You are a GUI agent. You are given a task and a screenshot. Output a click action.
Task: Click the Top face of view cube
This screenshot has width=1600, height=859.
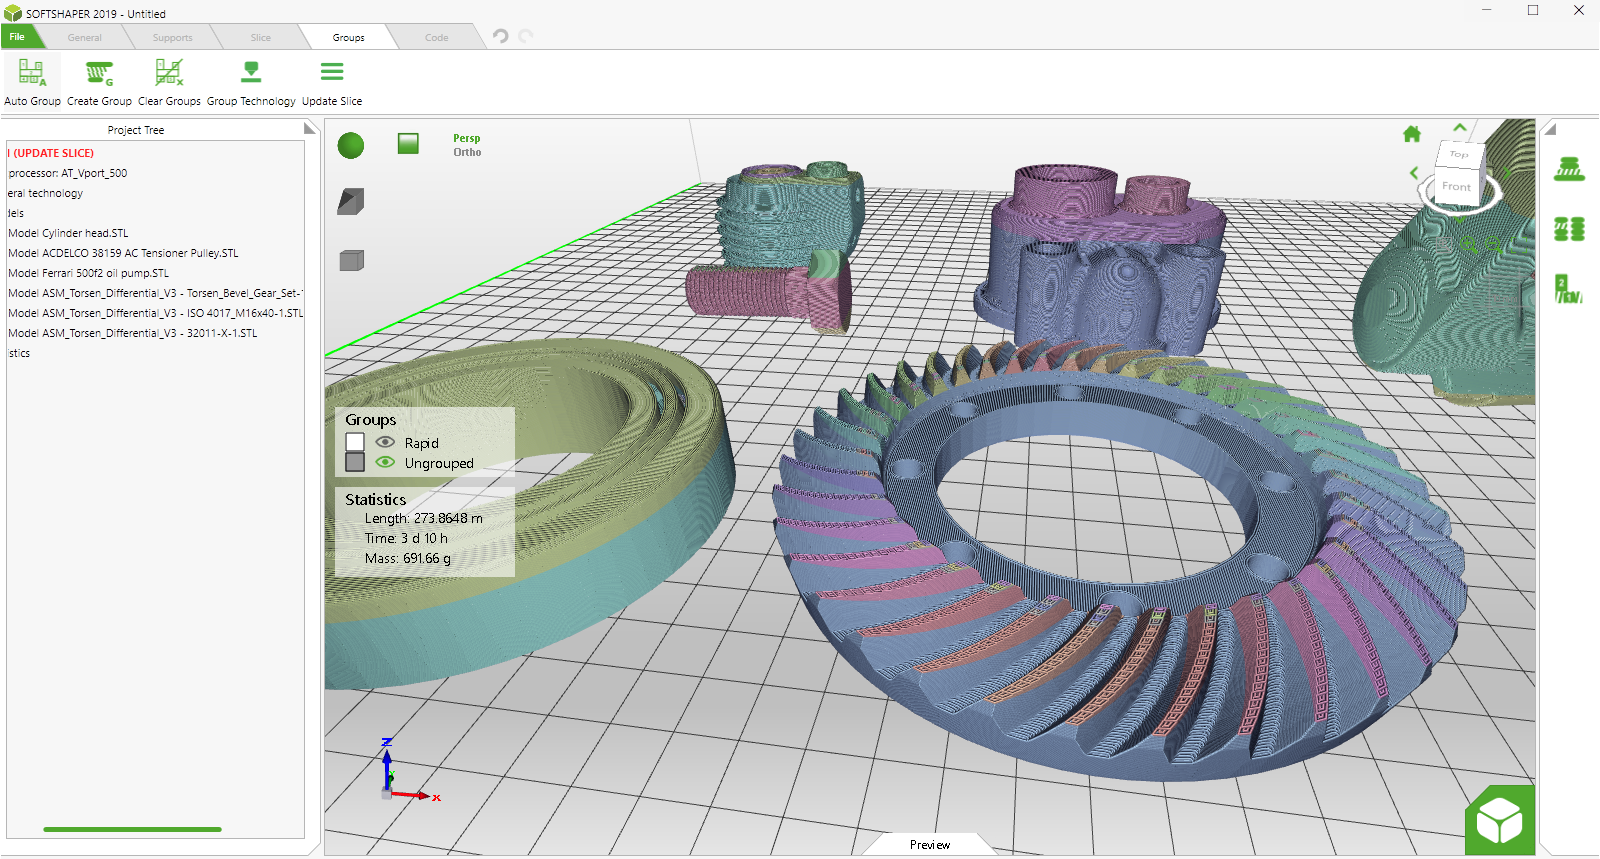1459,154
